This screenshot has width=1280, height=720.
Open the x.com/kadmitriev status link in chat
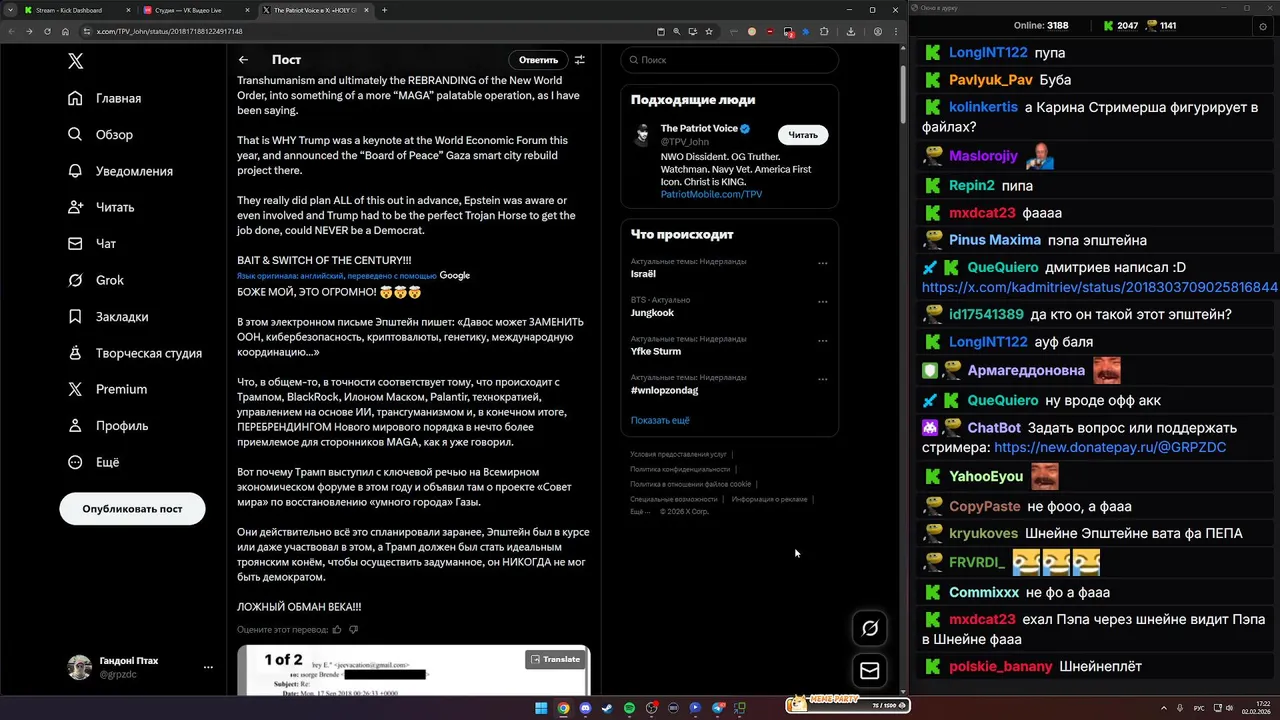pos(1099,287)
